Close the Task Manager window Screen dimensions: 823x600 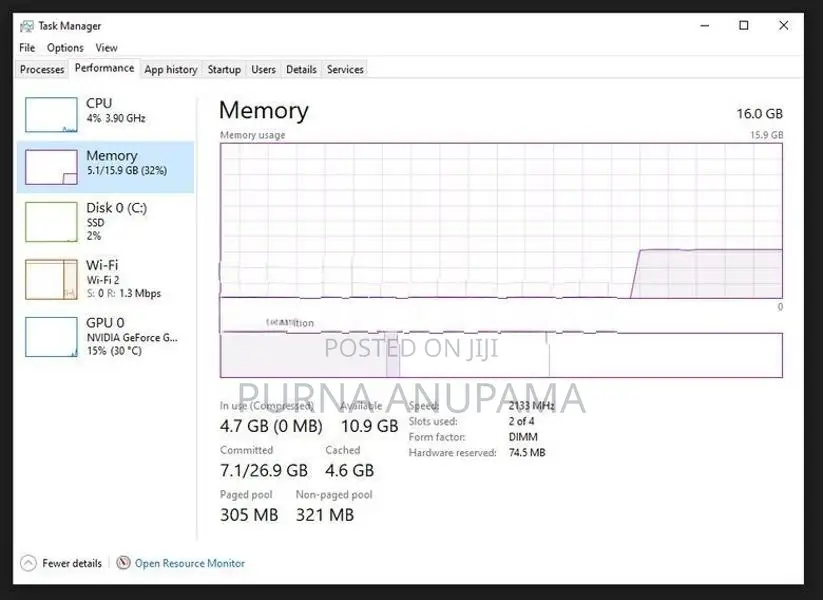click(x=784, y=25)
